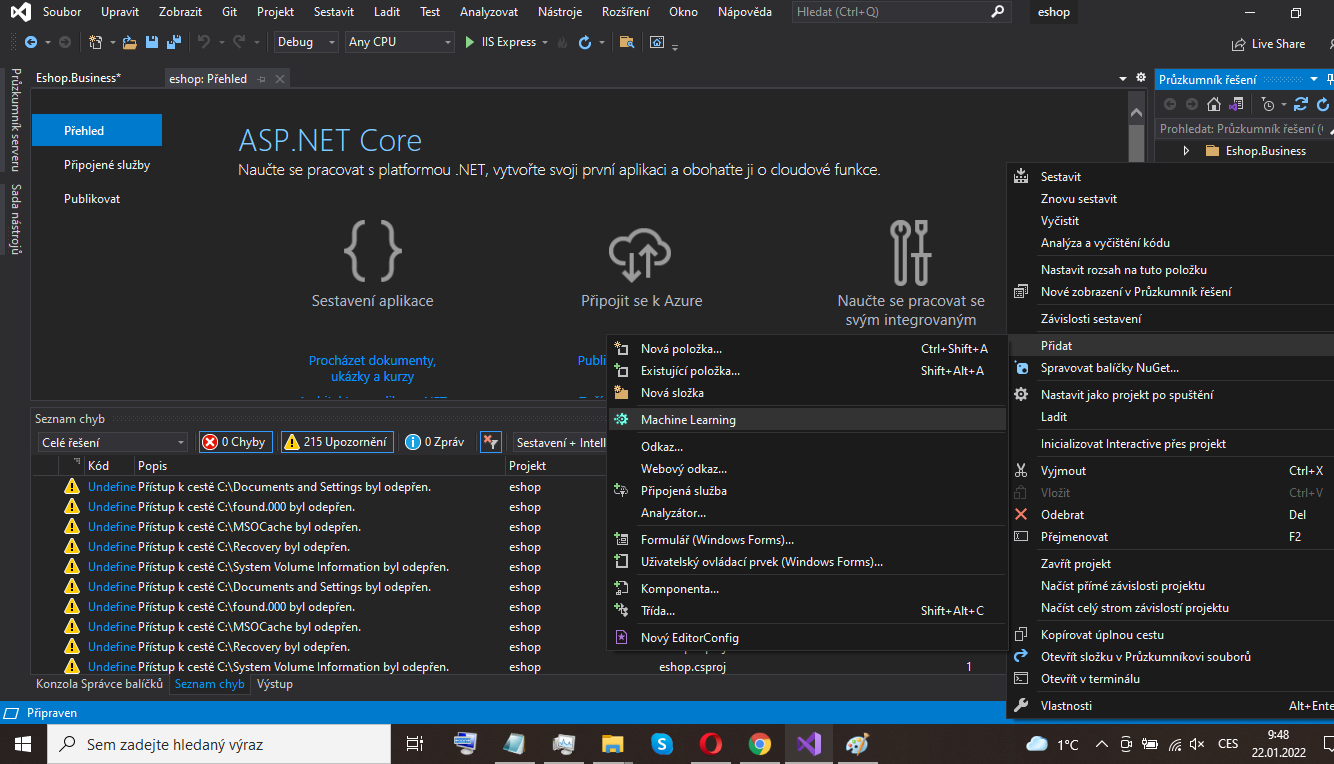Viewport: 1334px width, 764px height.
Task: Toggle the 0 Zpráv messages filter
Action: pyautogui.click(x=435, y=442)
